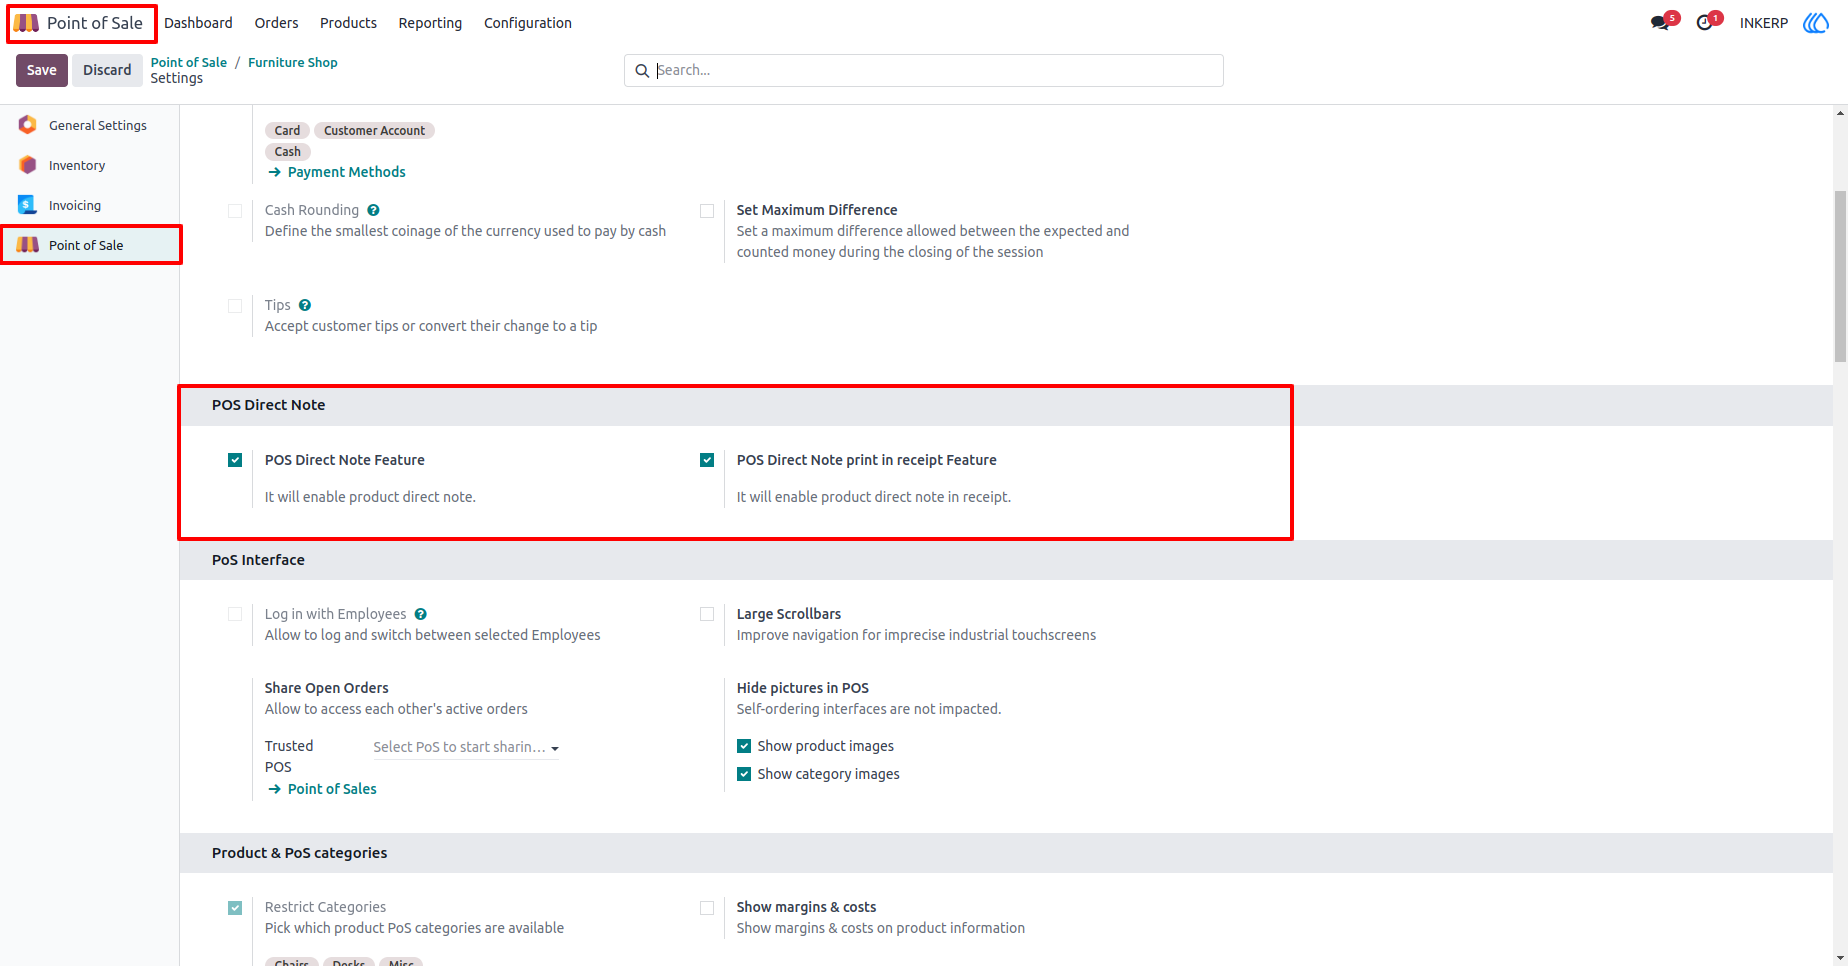Open the Products menu
The height and width of the screenshot is (966, 1848).
(x=348, y=23)
